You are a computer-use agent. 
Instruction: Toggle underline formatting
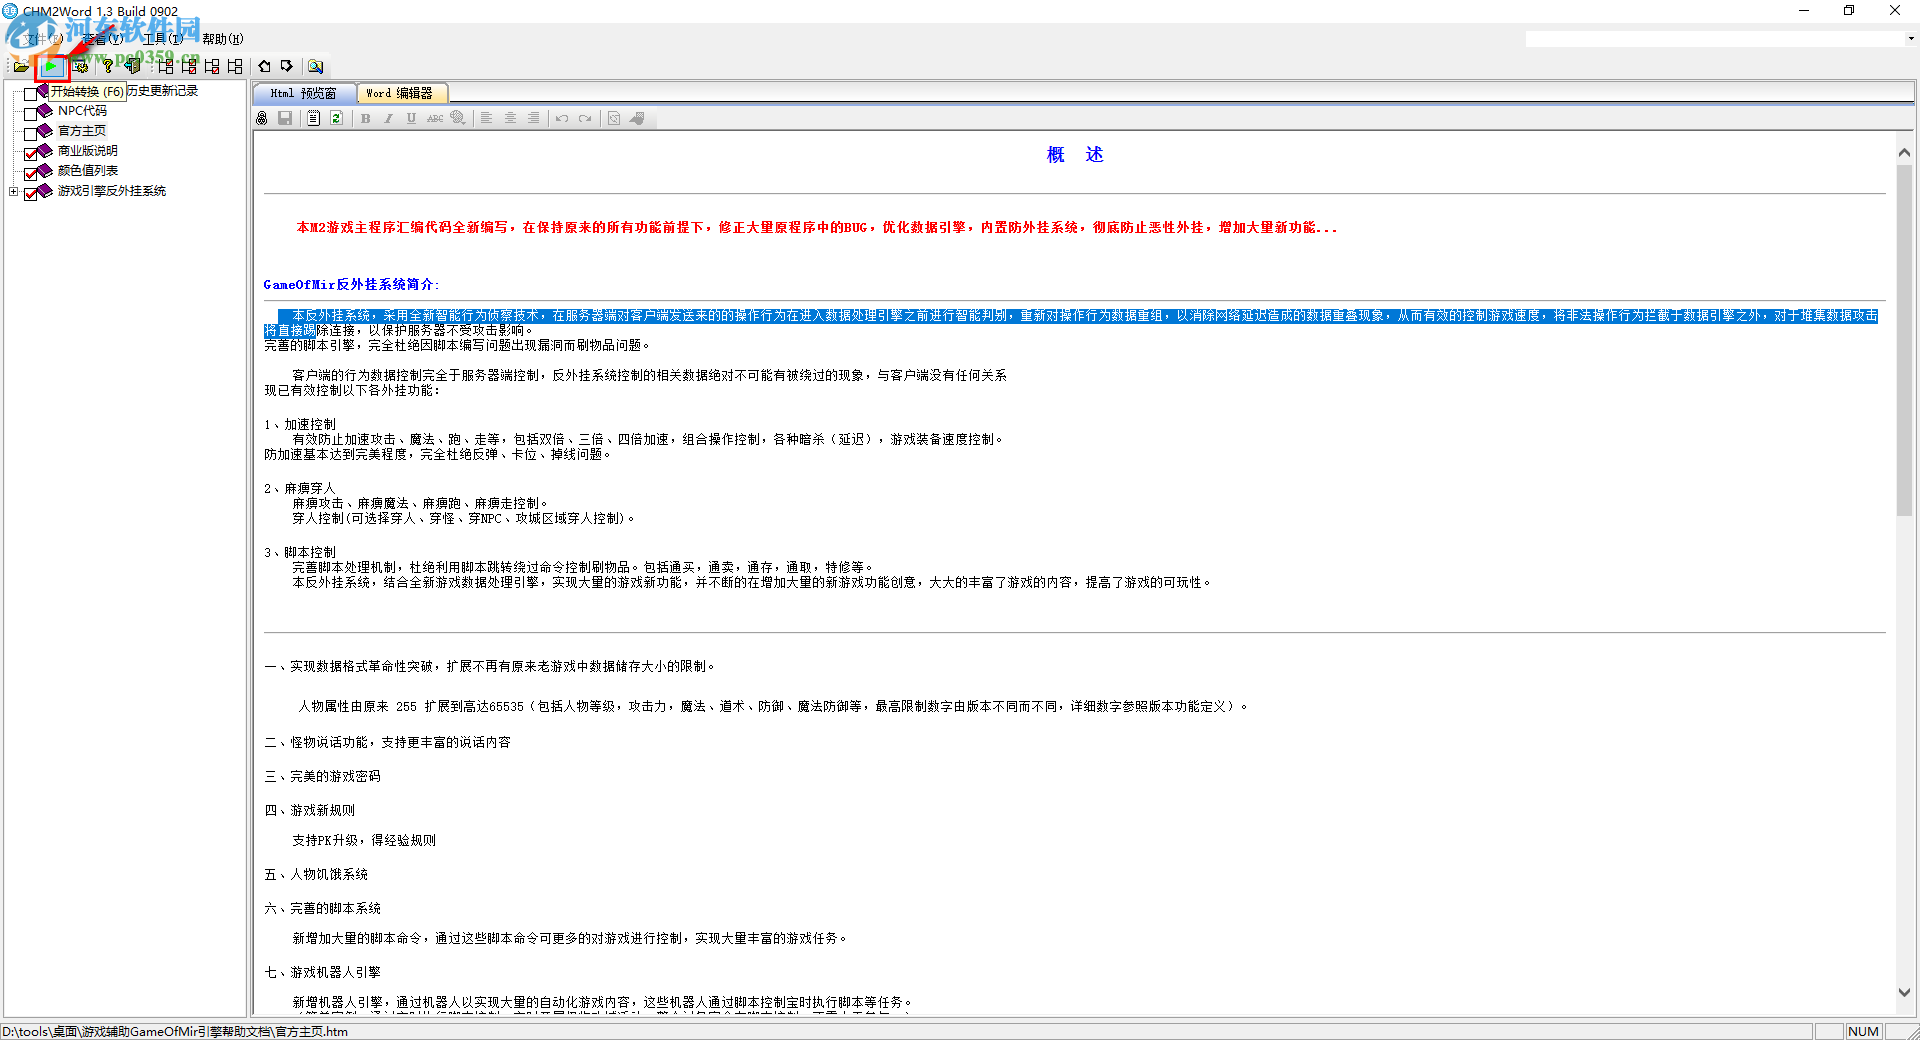[x=411, y=118]
